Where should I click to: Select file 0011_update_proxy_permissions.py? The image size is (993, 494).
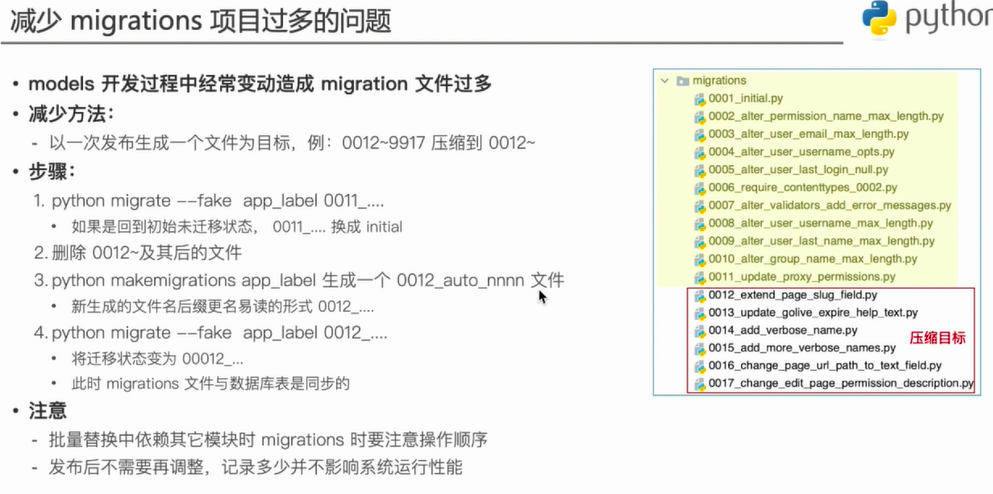click(x=802, y=277)
